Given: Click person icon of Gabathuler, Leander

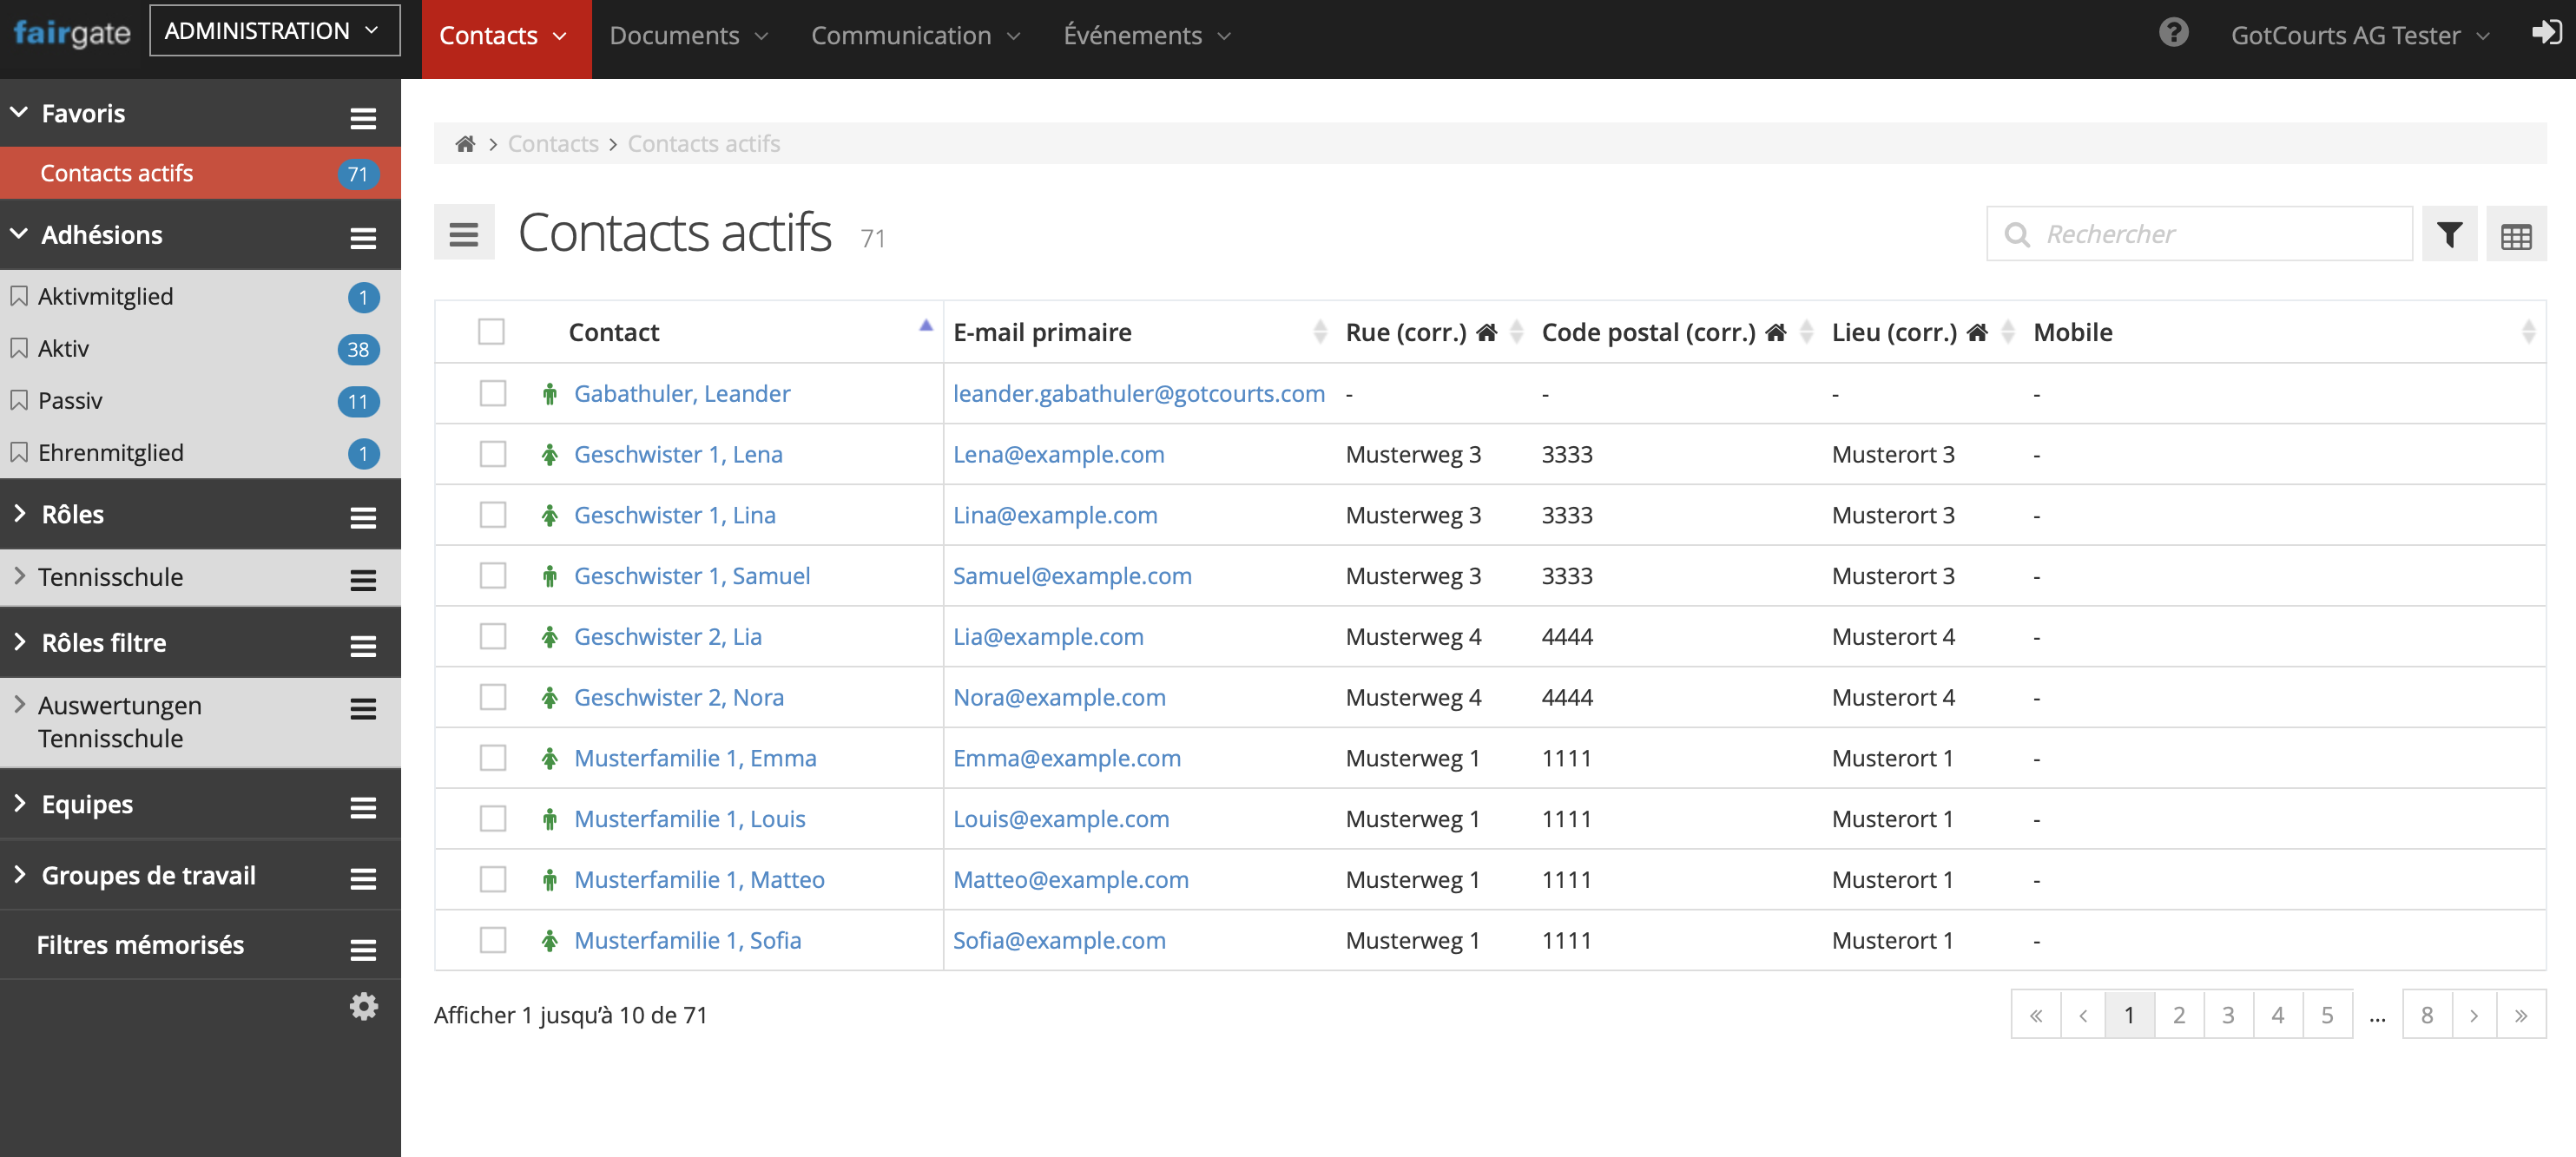Looking at the screenshot, I should pos(549,394).
